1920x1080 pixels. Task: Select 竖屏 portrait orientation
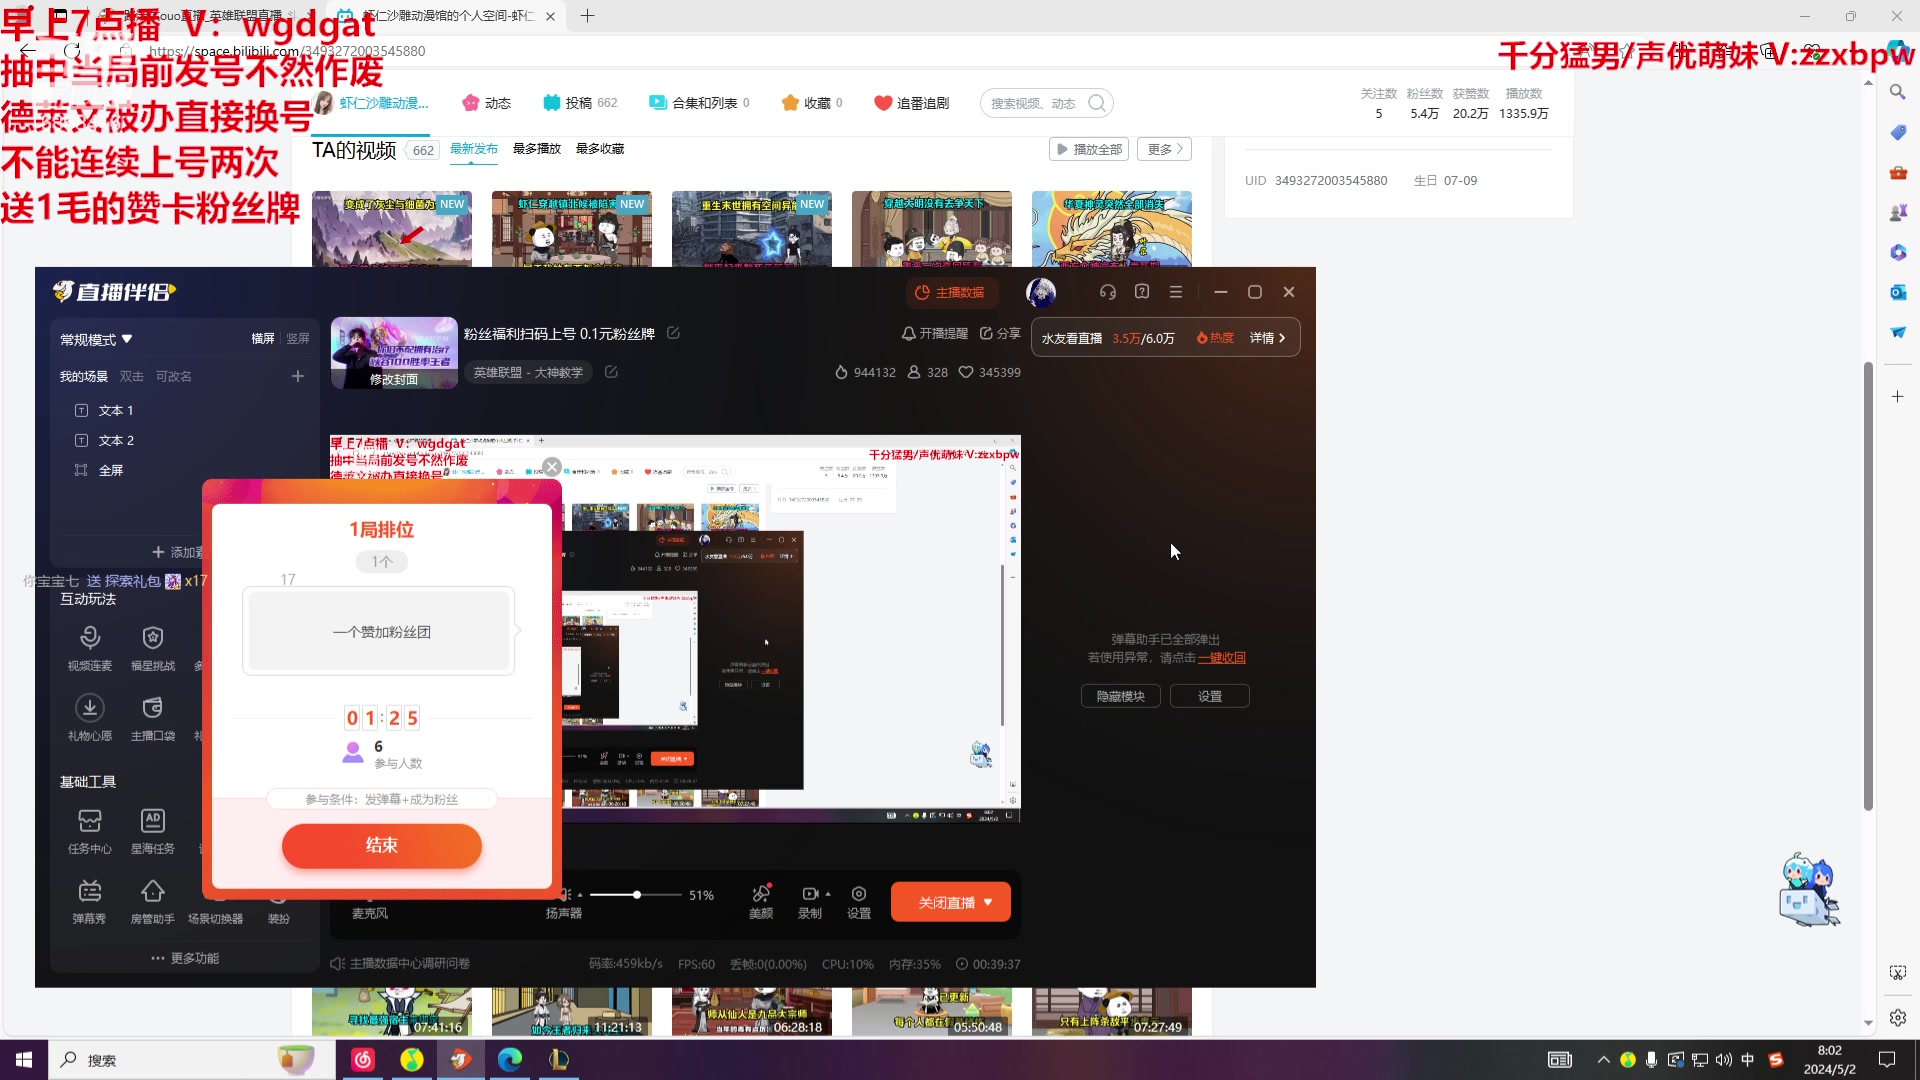(x=298, y=339)
